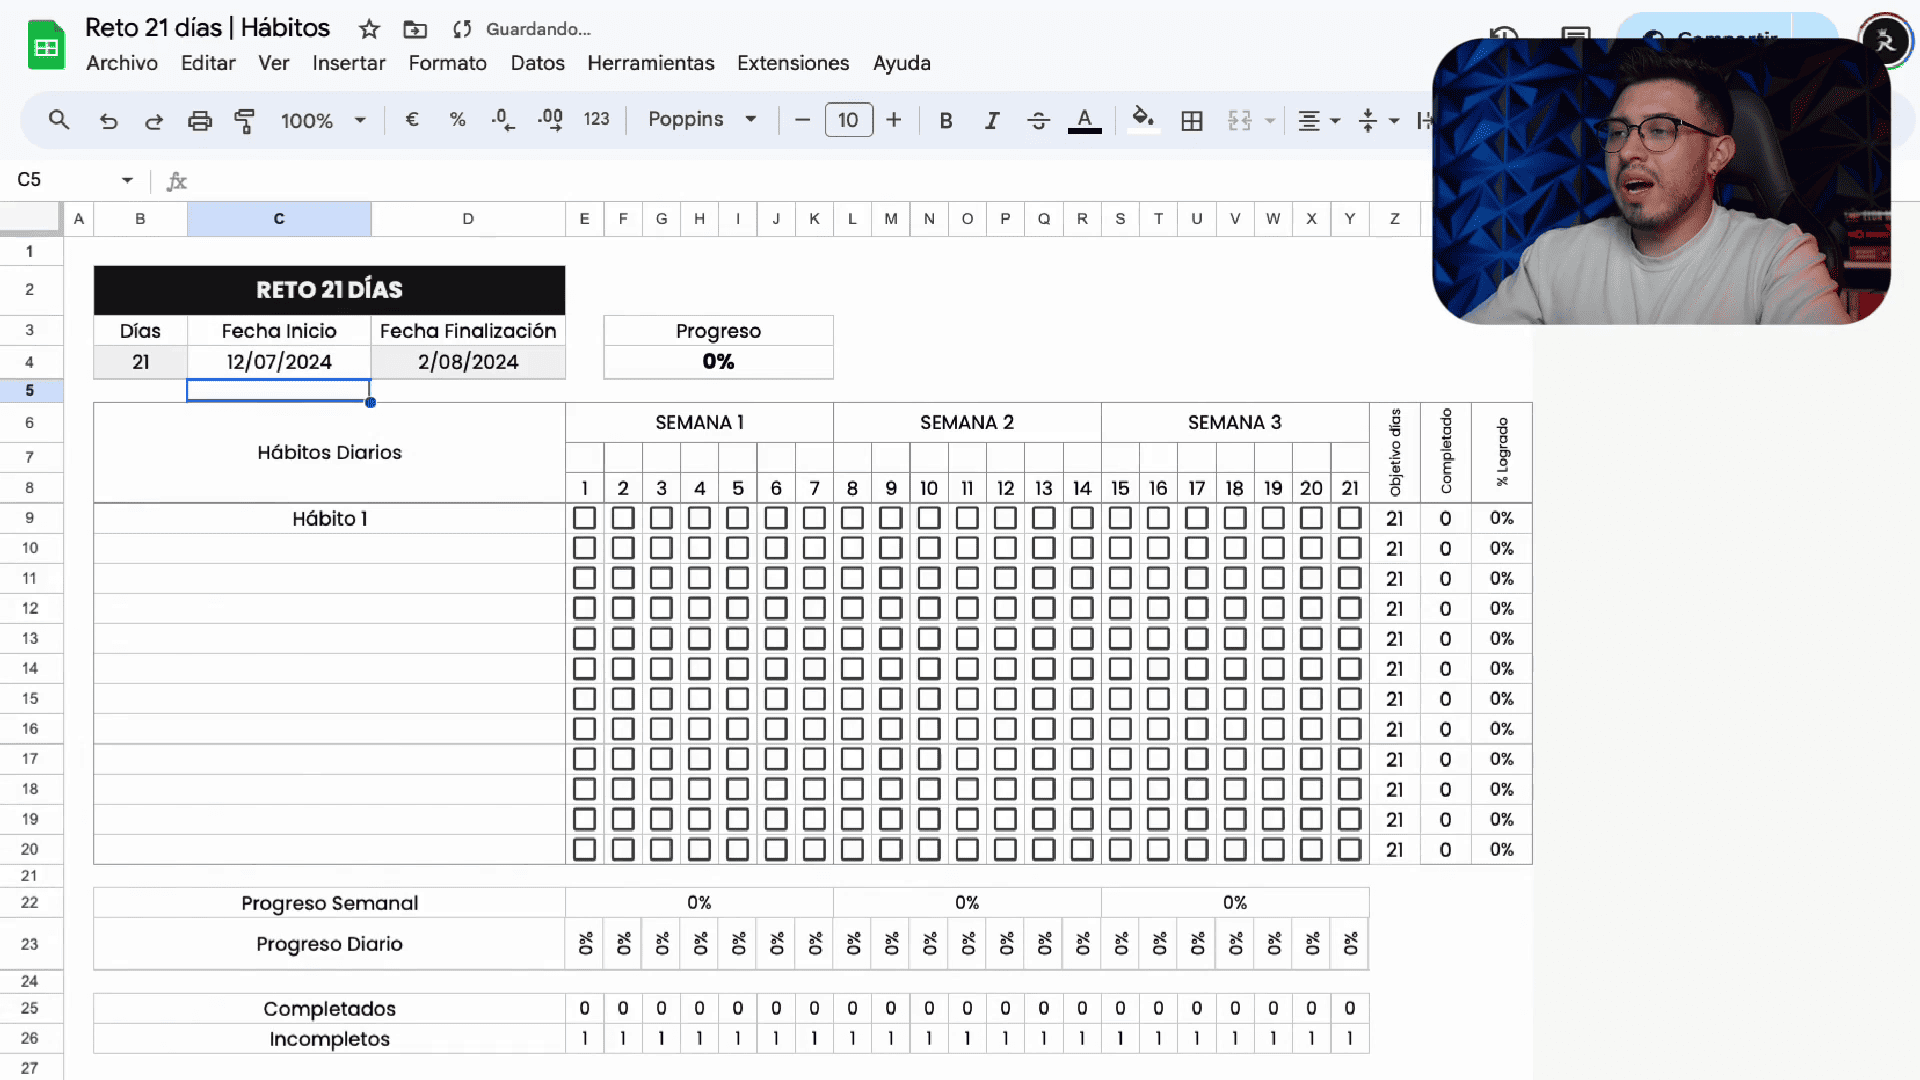Click the paint format roller icon
Image resolution: width=1920 pixels, height=1080 pixels.
244,121
